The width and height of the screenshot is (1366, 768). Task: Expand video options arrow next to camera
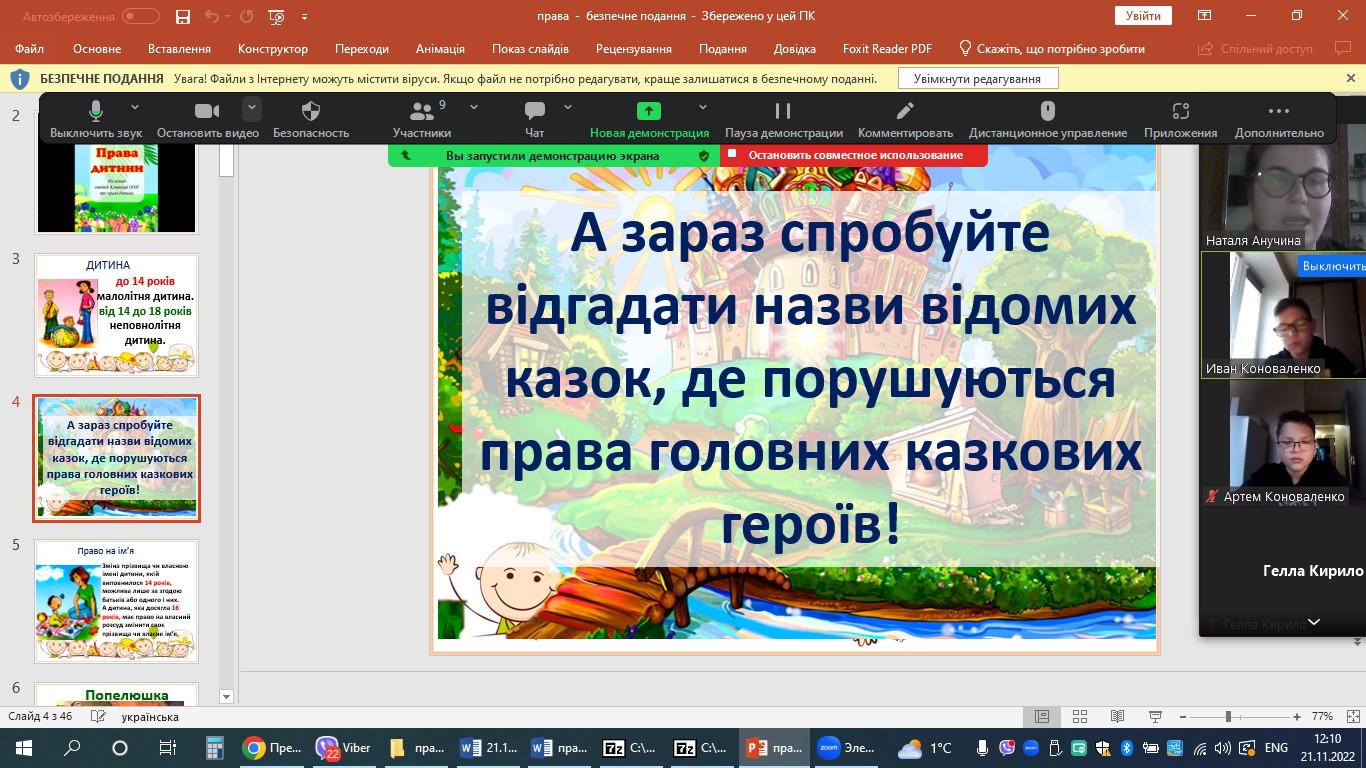click(x=252, y=107)
